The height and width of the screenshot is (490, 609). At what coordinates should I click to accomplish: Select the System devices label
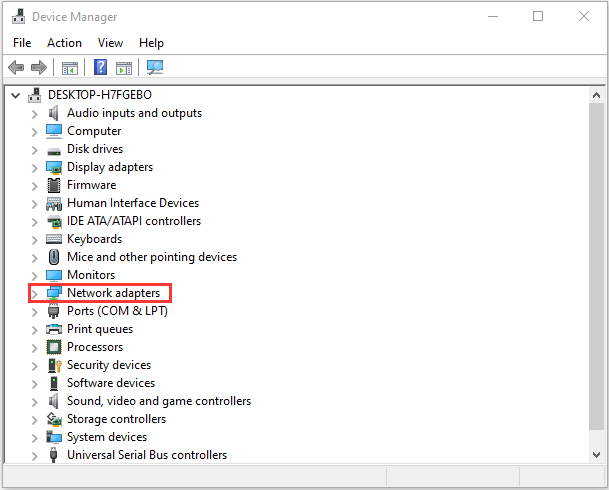coord(107,437)
